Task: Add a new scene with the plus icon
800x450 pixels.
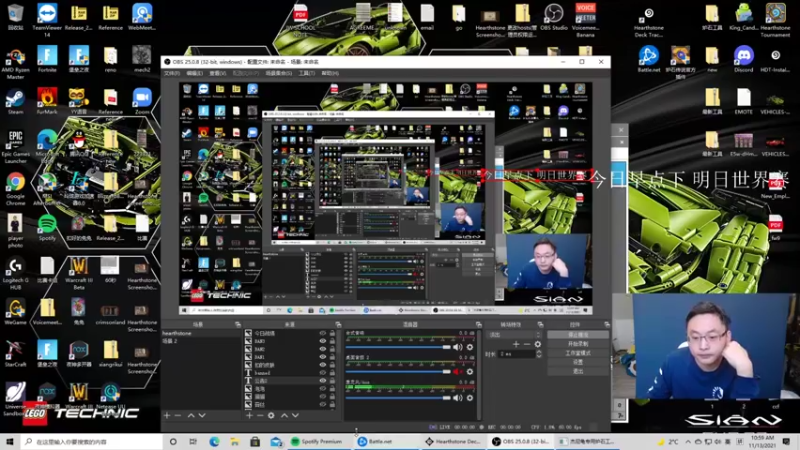Action: (167, 416)
